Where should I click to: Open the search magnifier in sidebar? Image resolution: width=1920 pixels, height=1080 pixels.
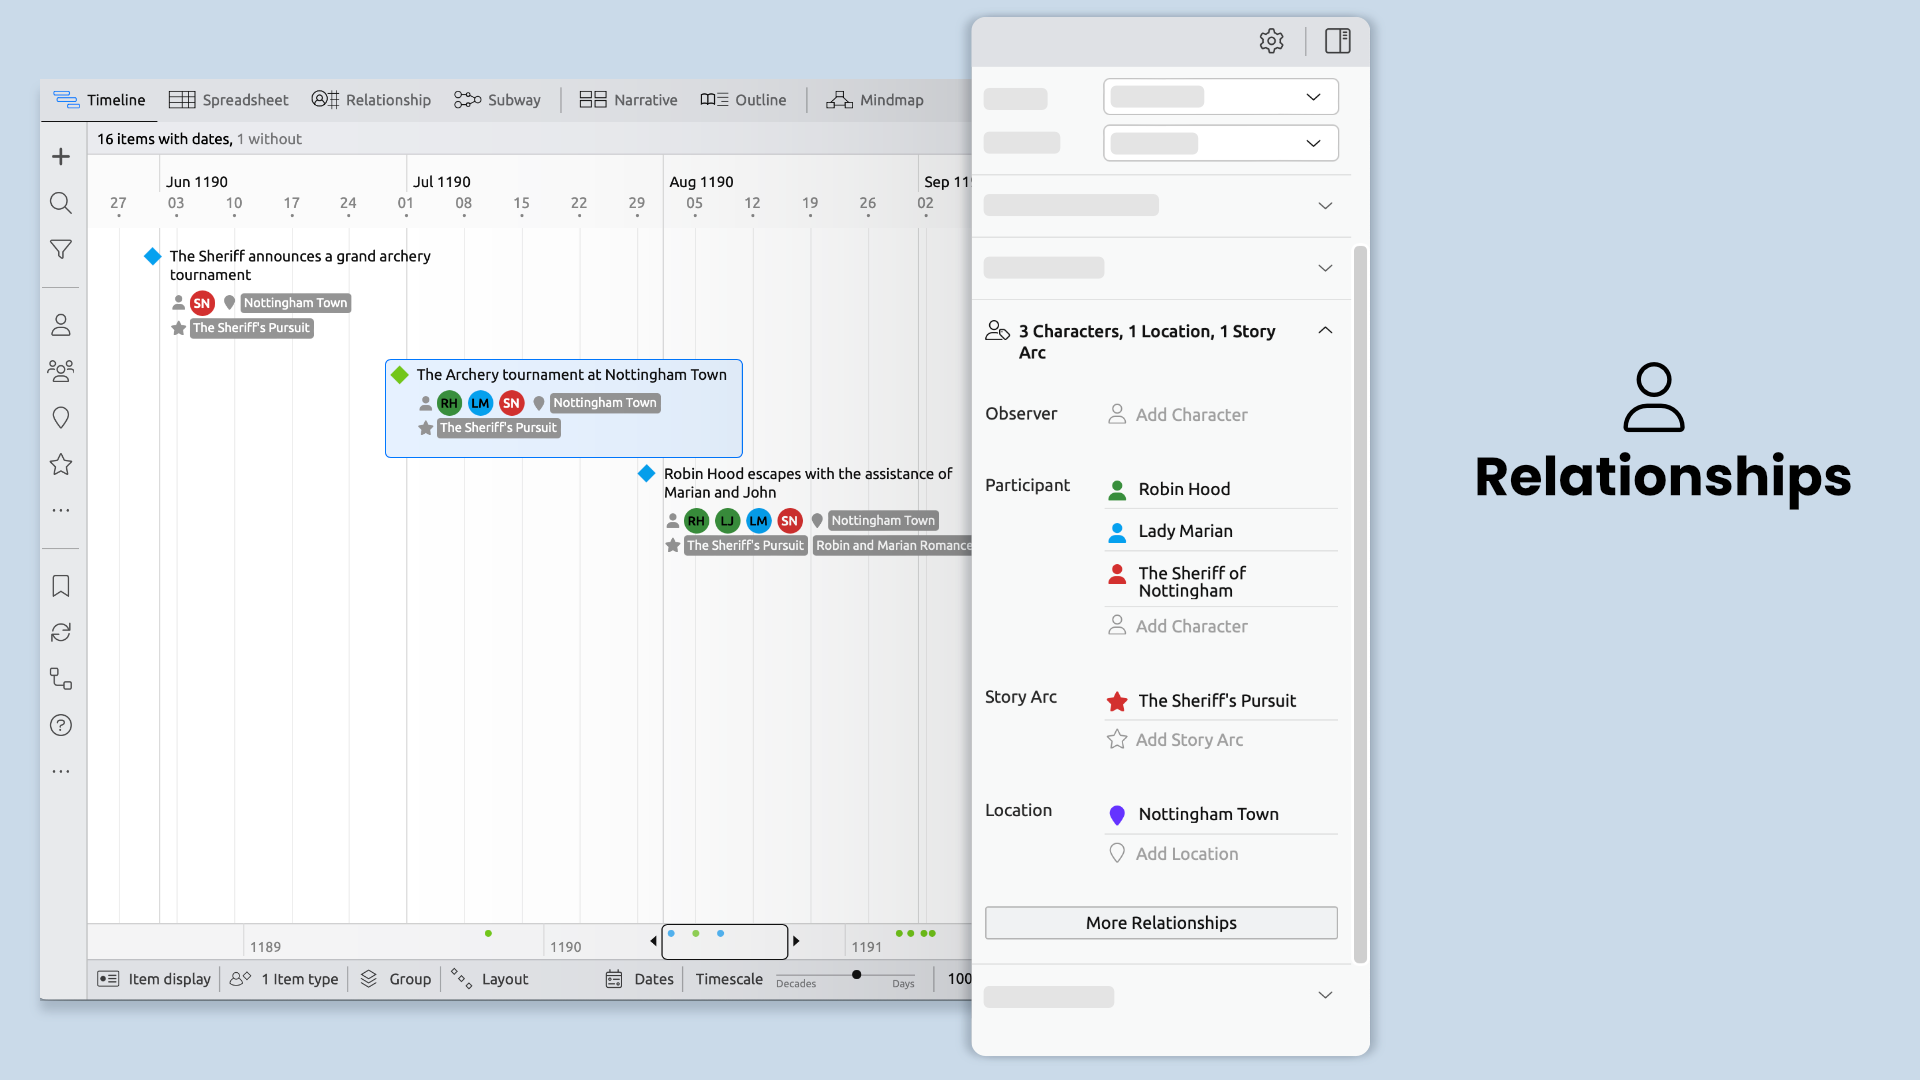61,203
